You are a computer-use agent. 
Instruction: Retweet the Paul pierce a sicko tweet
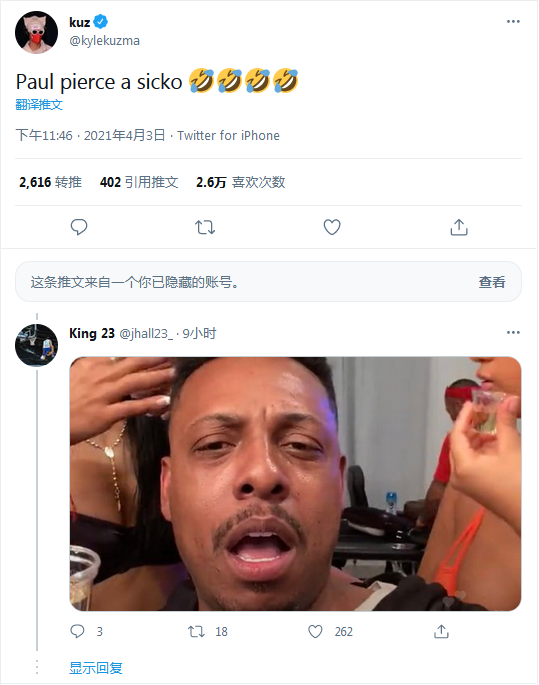[x=205, y=227]
